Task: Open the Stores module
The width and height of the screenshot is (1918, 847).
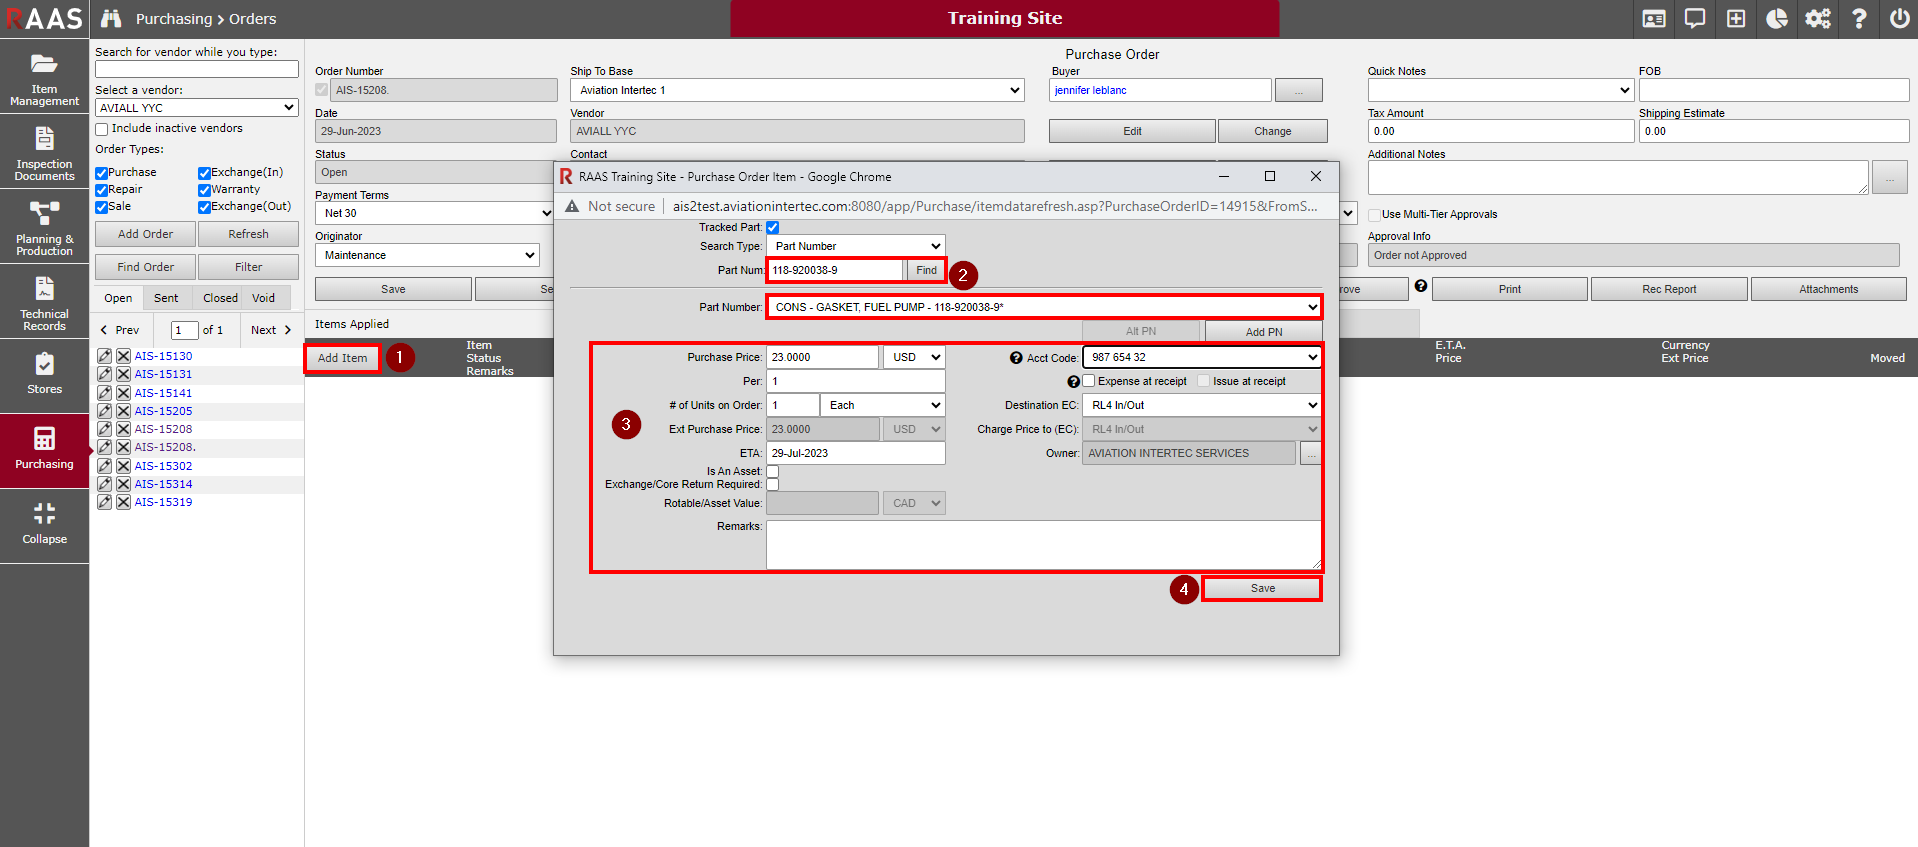Action: [44, 375]
